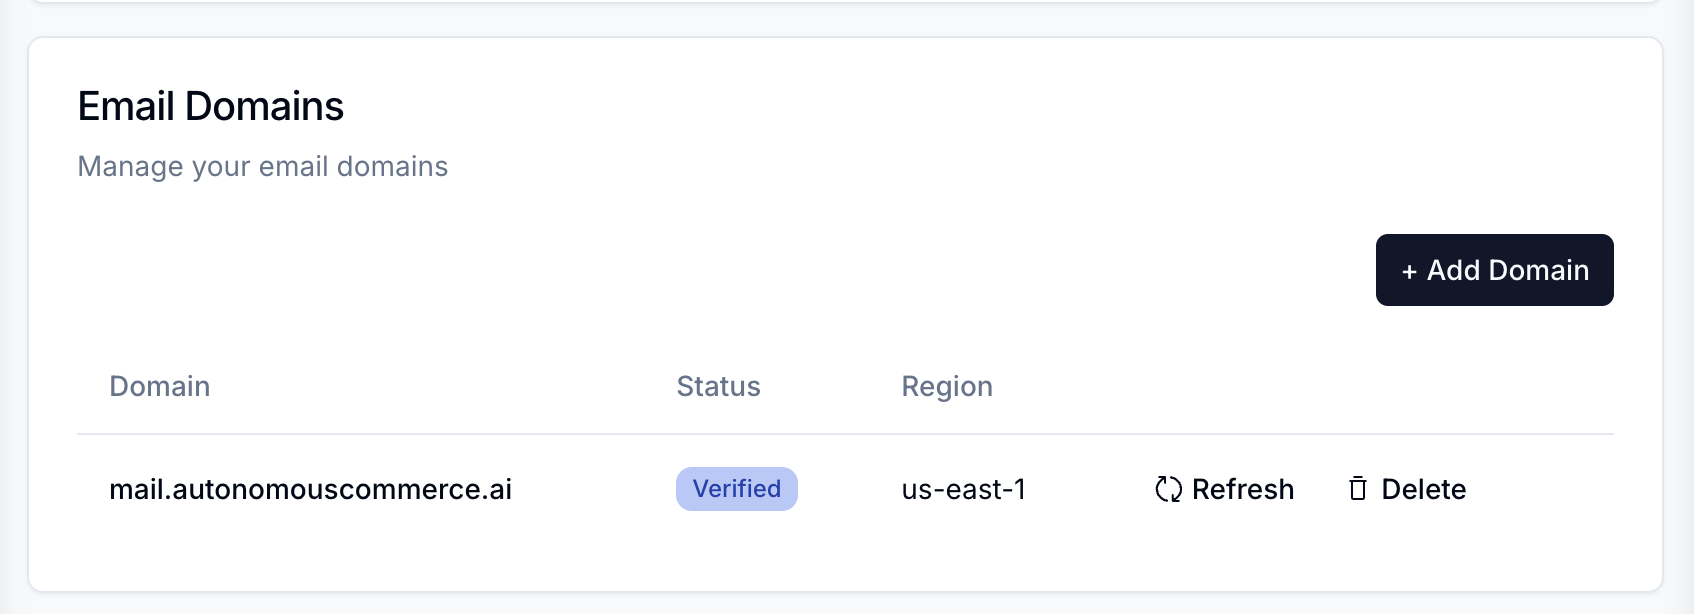The width and height of the screenshot is (1694, 614).
Task: Select the domain name mail.autonomouscommerce.ai
Action: click(311, 489)
